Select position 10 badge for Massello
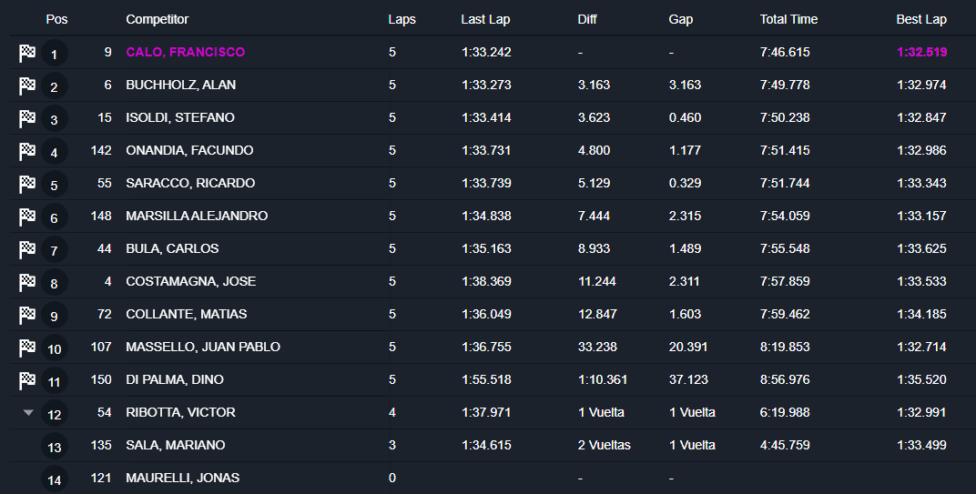The width and height of the screenshot is (976, 494). click(54, 348)
